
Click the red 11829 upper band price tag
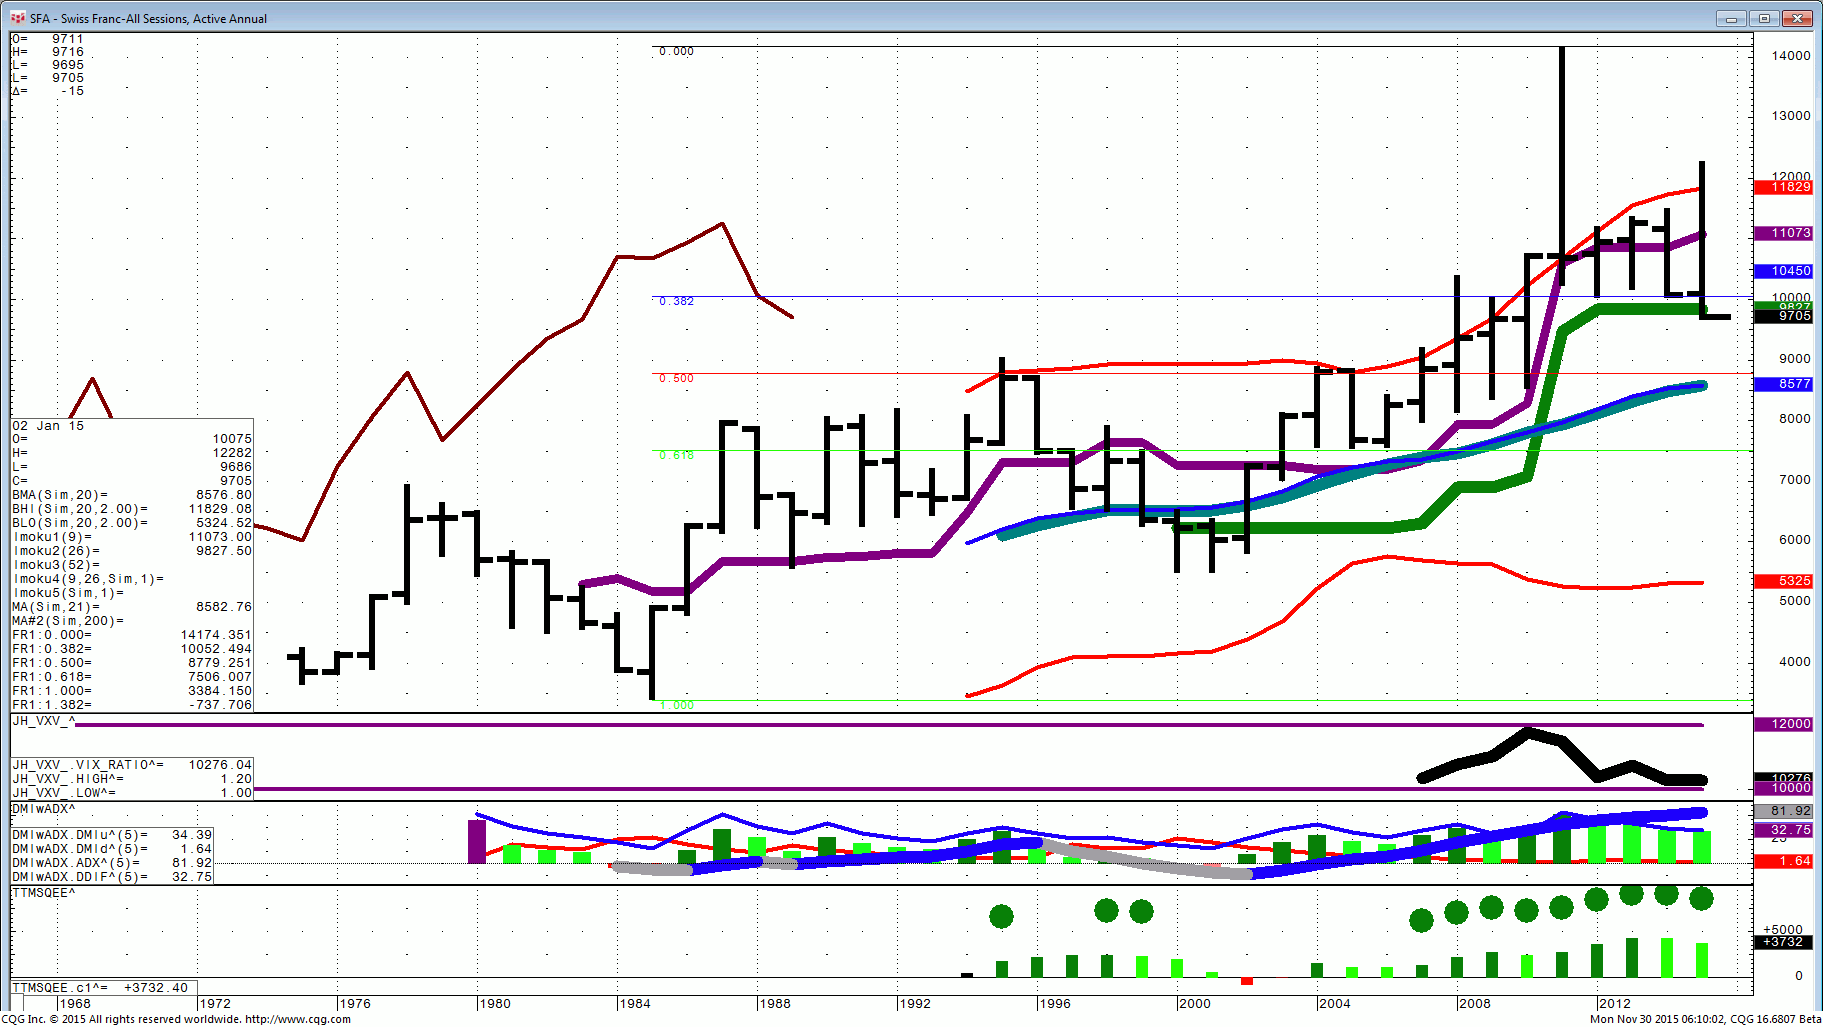(1789, 187)
